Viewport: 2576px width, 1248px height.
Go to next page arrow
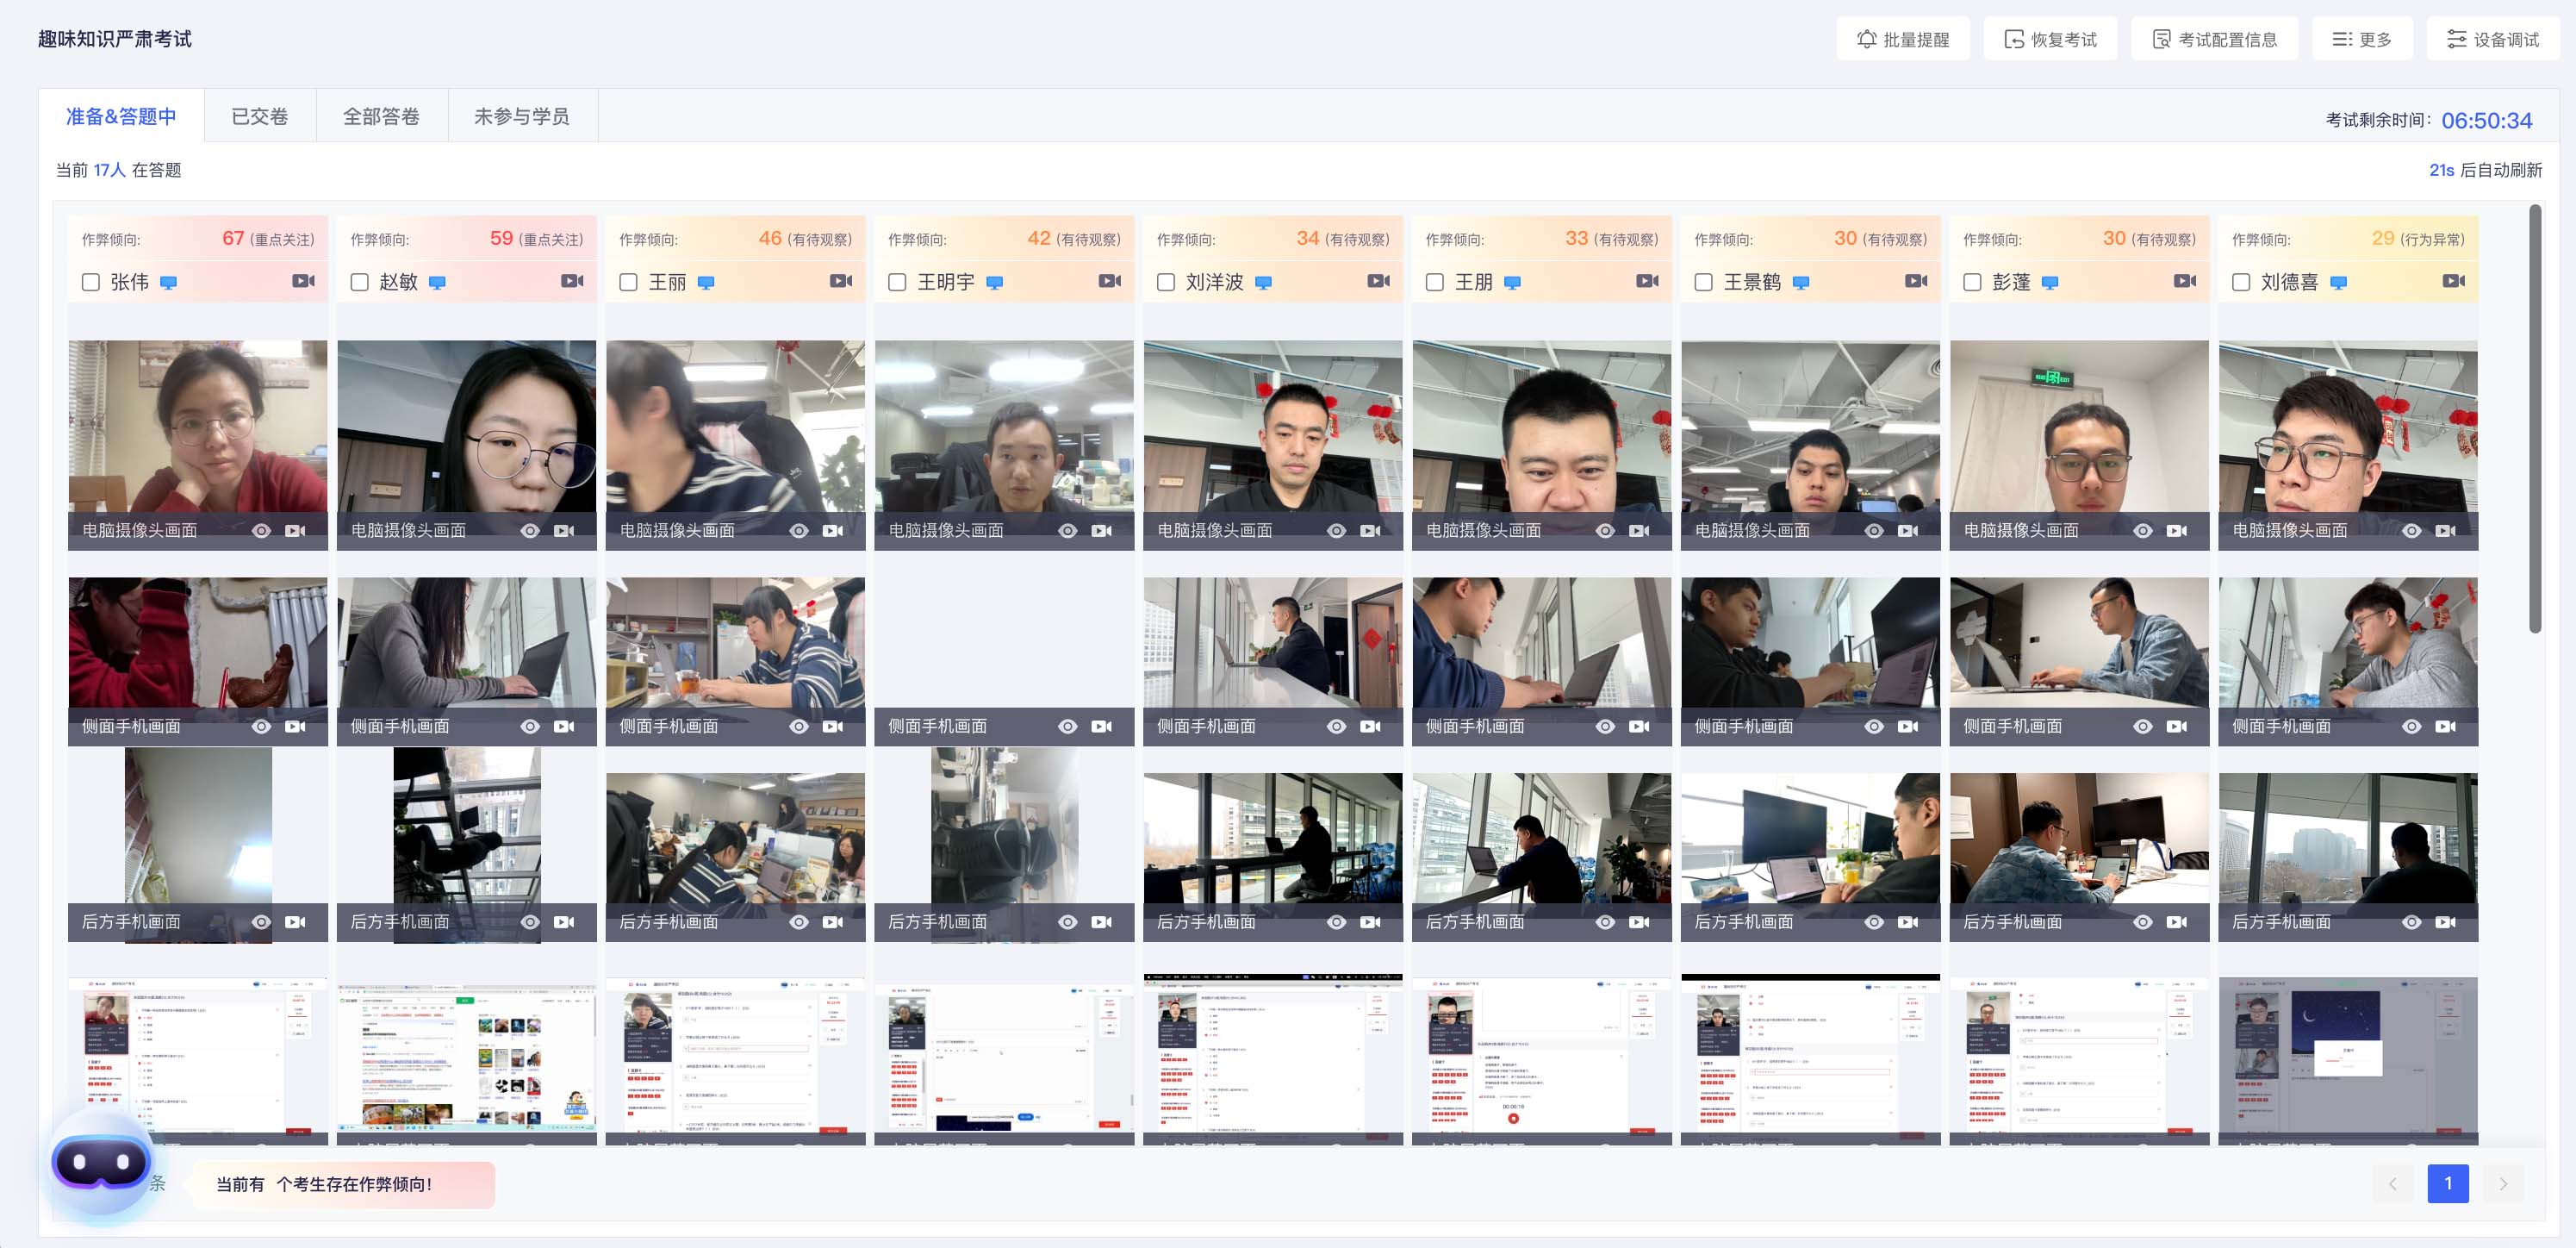click(2503, 1184)
